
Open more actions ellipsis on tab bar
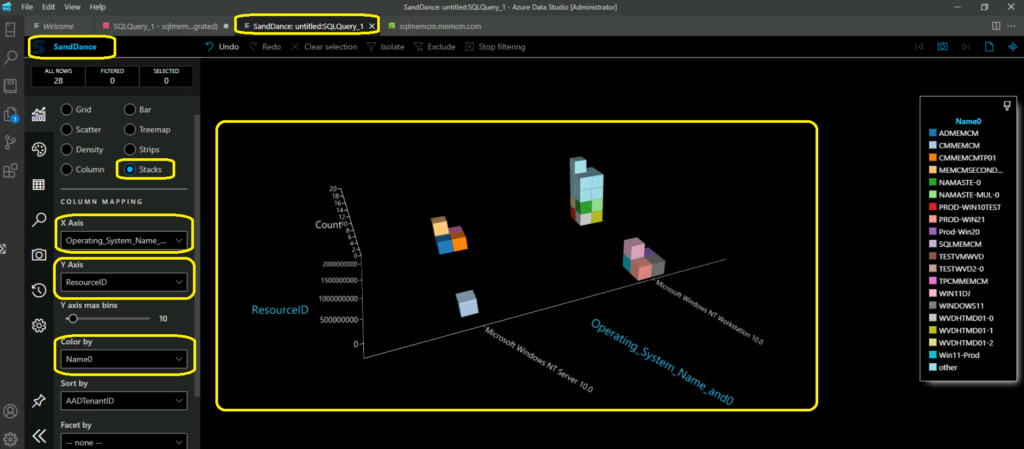click(1013, 26)
